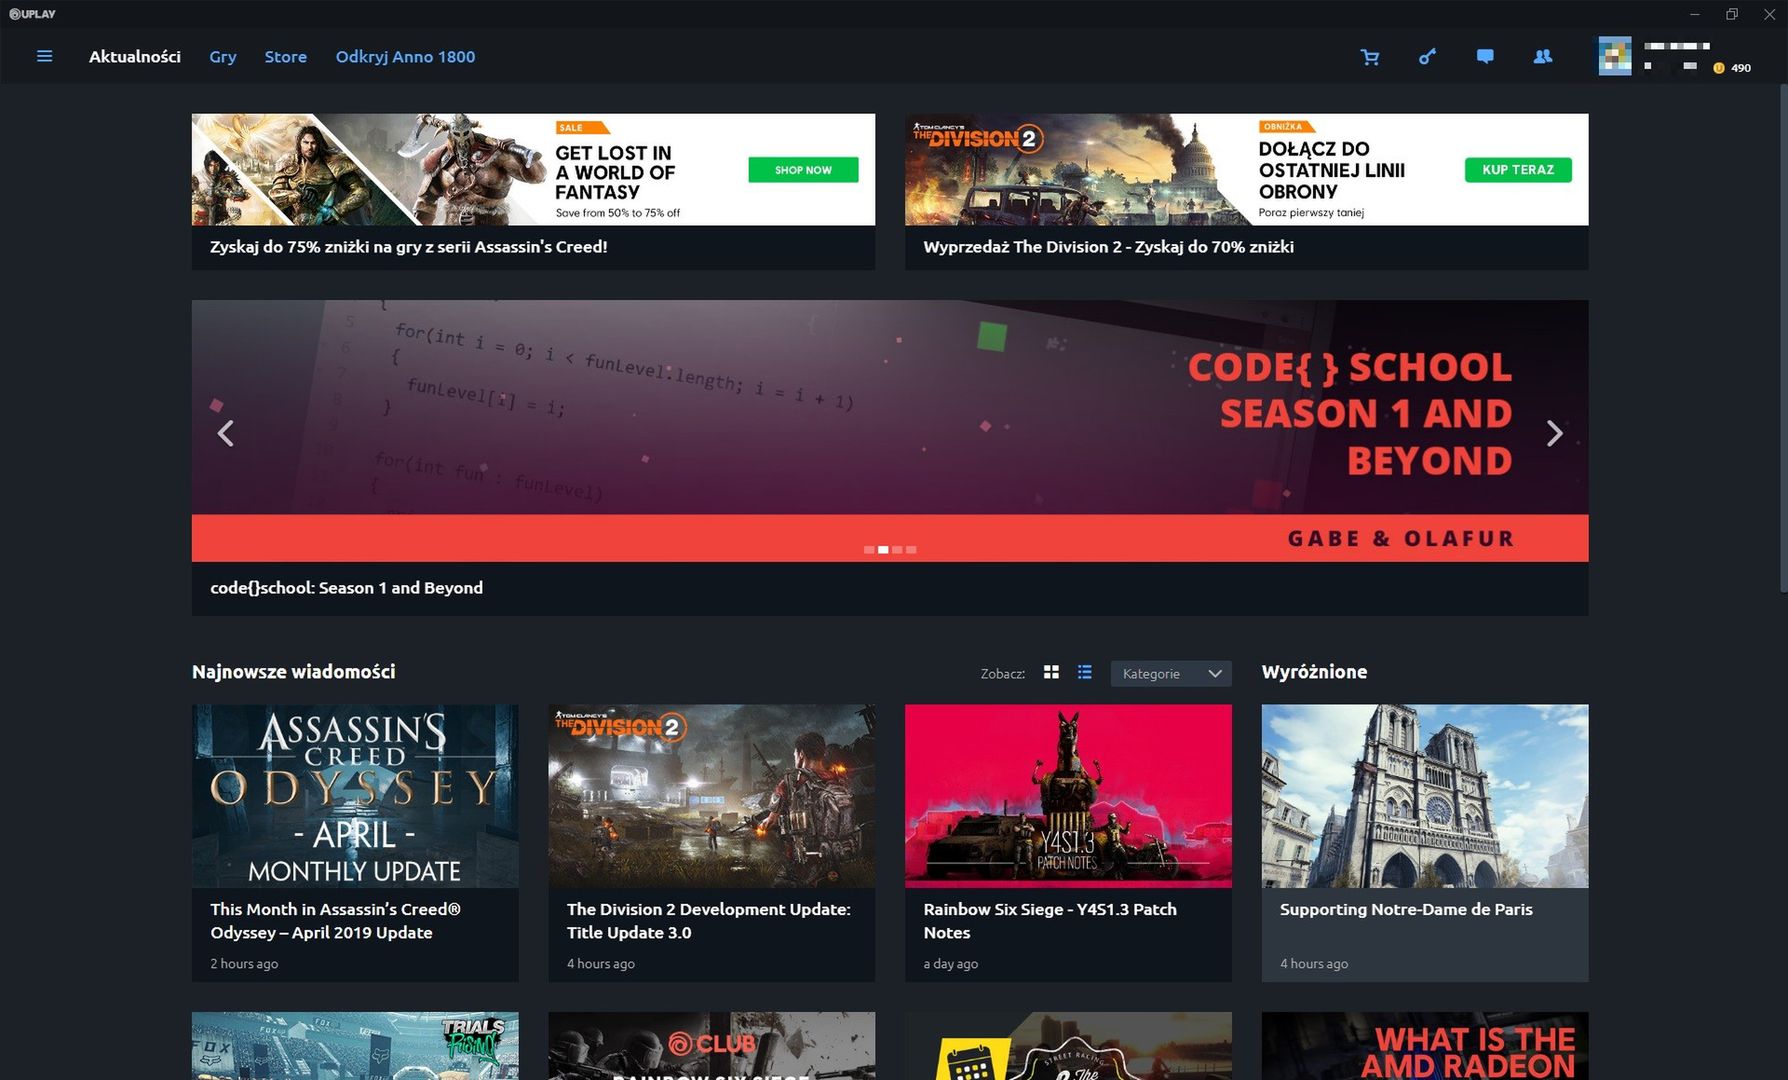This screenshot has width=1788, height=1080.
Task: Click the Wyróżnione heading
Action: (1314, 672)
